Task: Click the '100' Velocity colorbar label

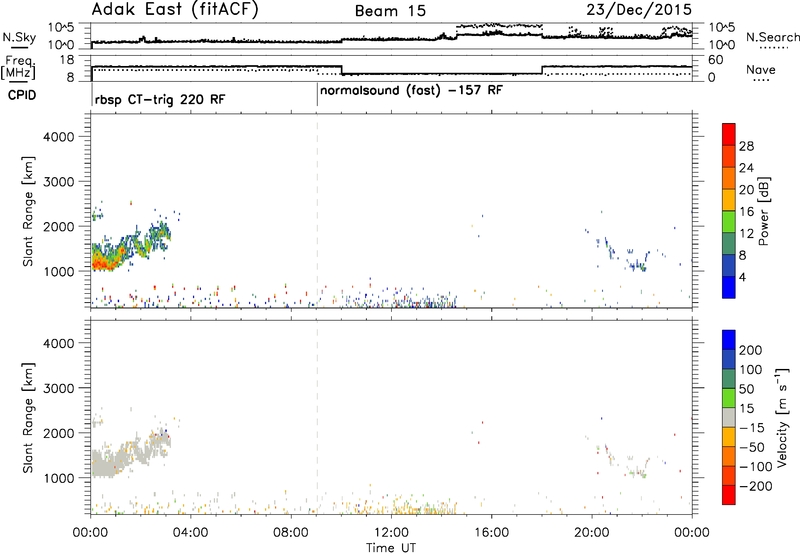Action: point(751,370)
